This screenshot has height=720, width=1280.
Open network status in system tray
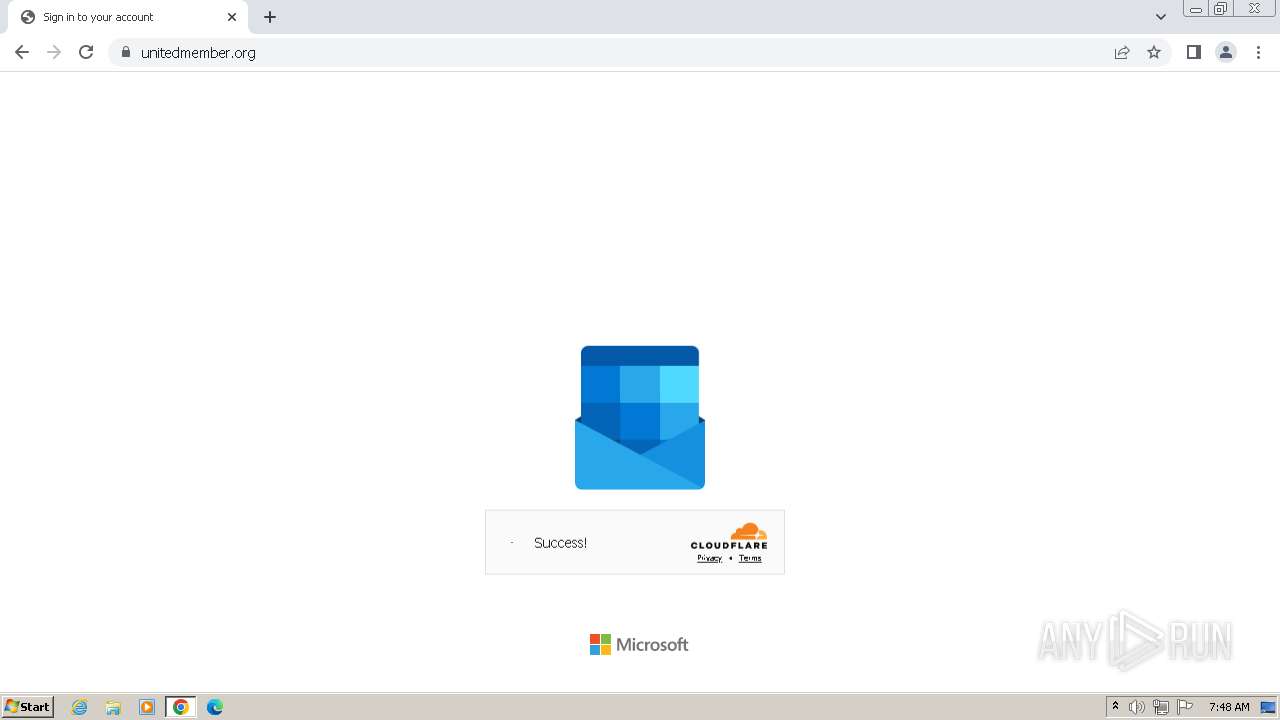[x=1161, y=707]
